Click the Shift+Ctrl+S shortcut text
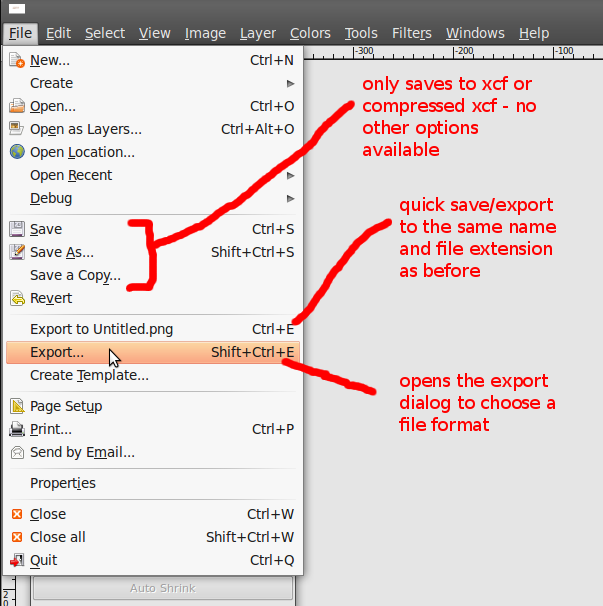 pyautogui.click(x=253, y=252)
